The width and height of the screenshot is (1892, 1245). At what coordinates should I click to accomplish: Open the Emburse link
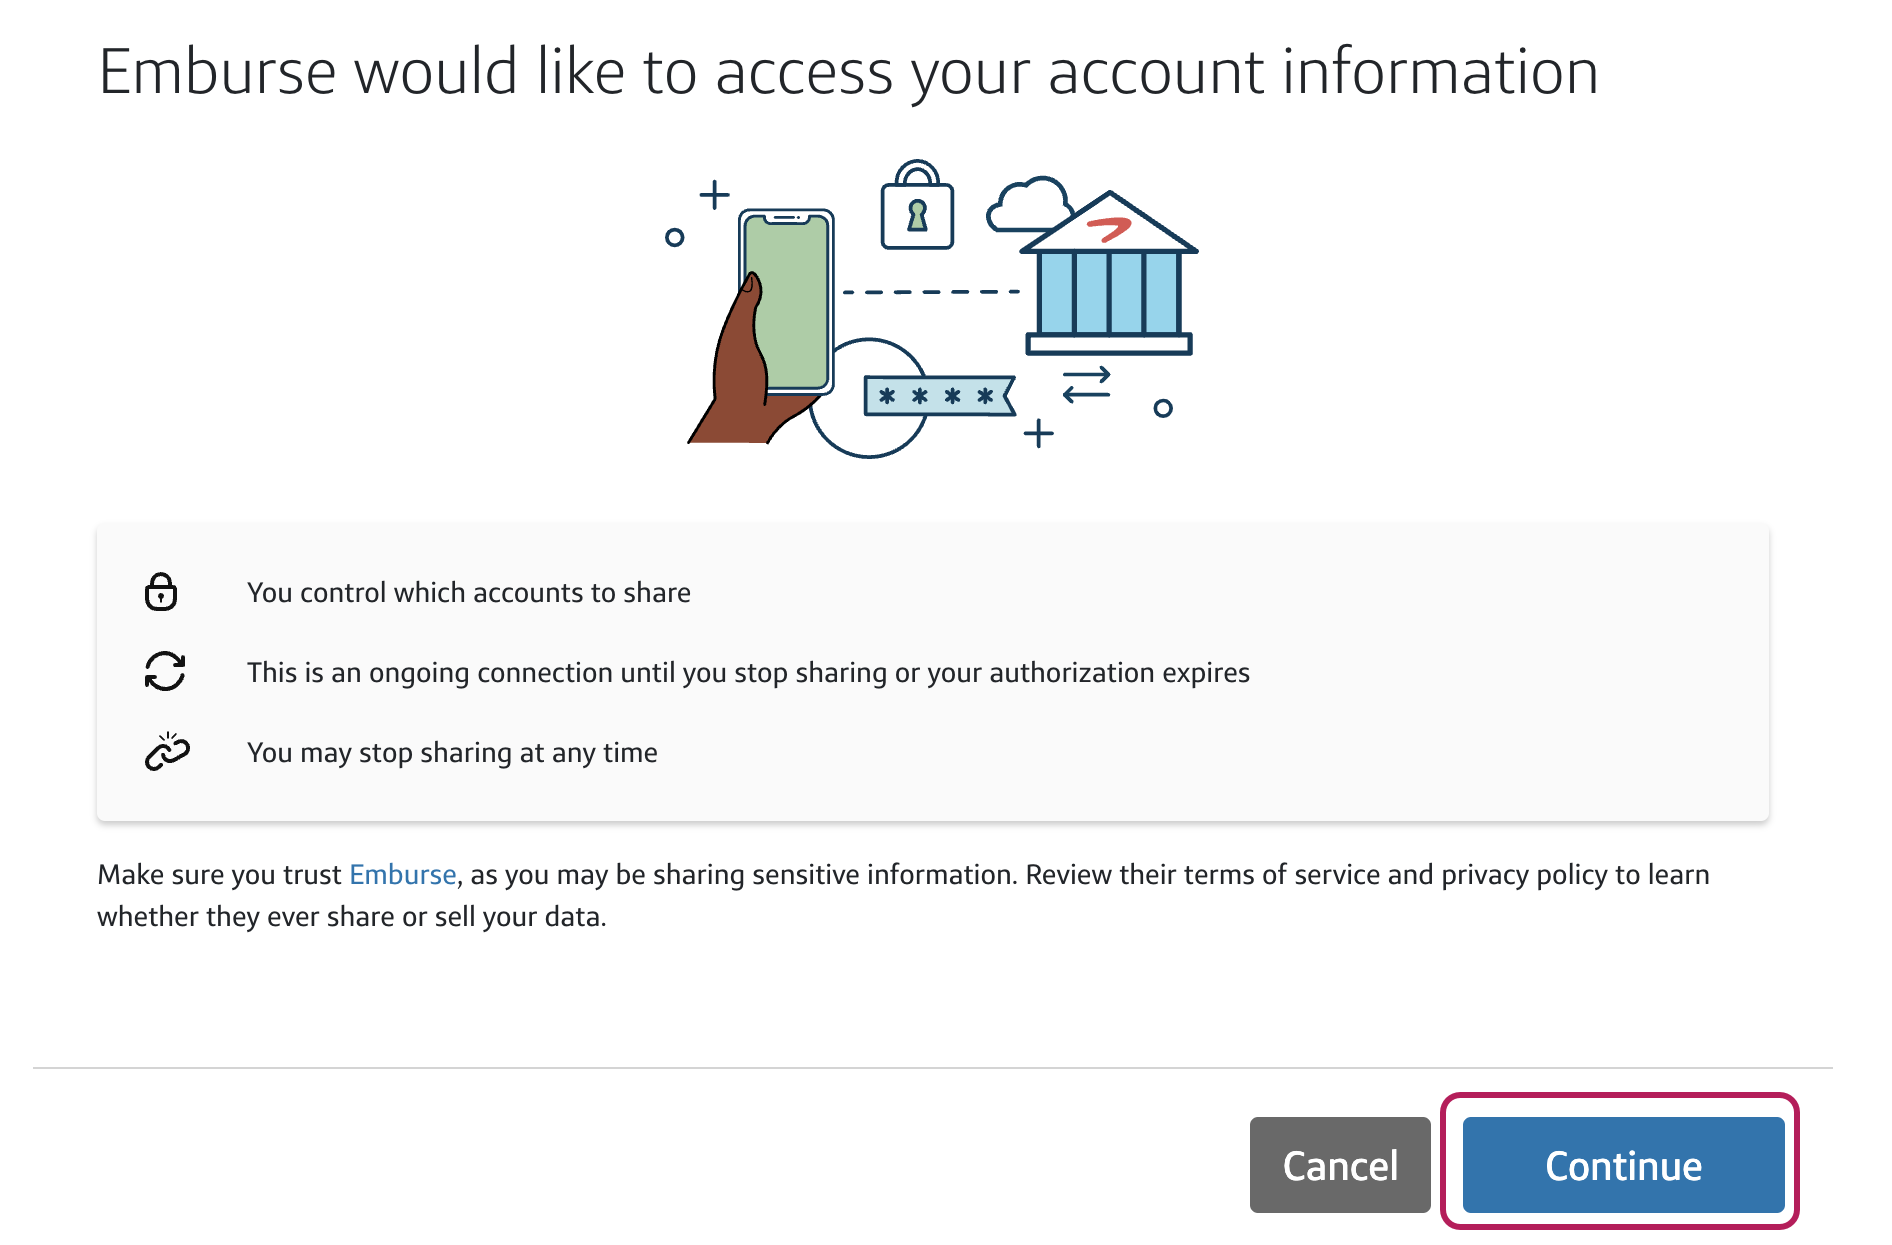coord(402,875)
